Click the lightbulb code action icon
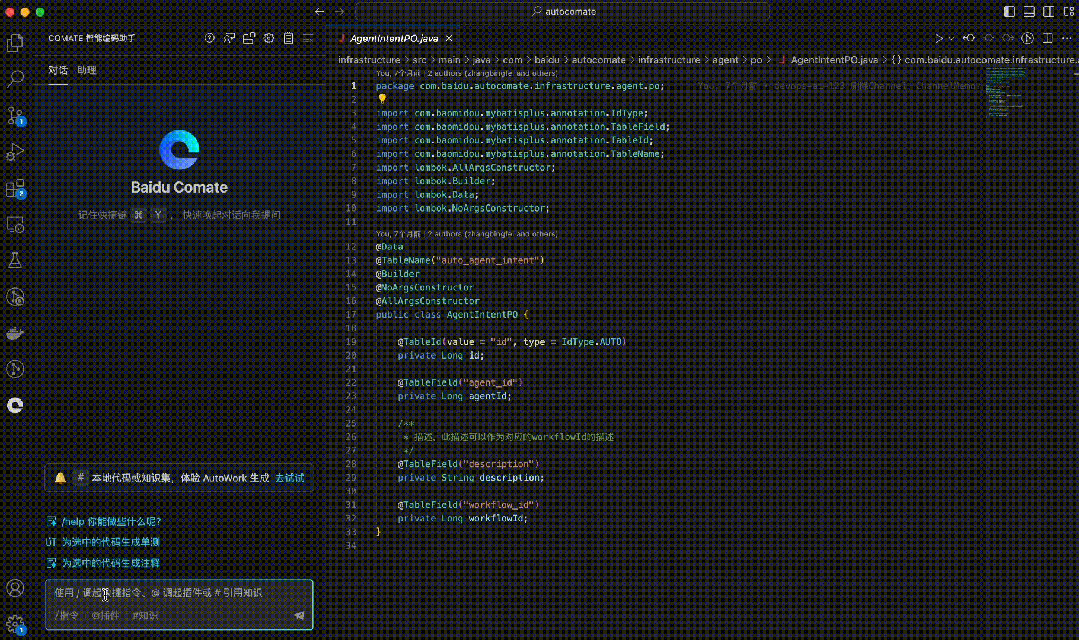The image size is (1079, 640). pos(383,99)
